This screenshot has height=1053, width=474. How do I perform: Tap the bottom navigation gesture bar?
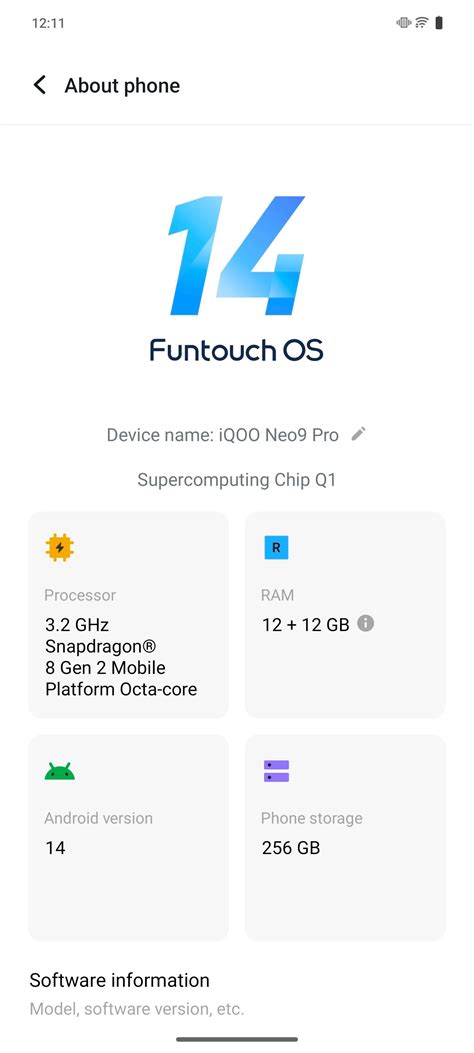pyautogui.click(x=237, y=1039)
